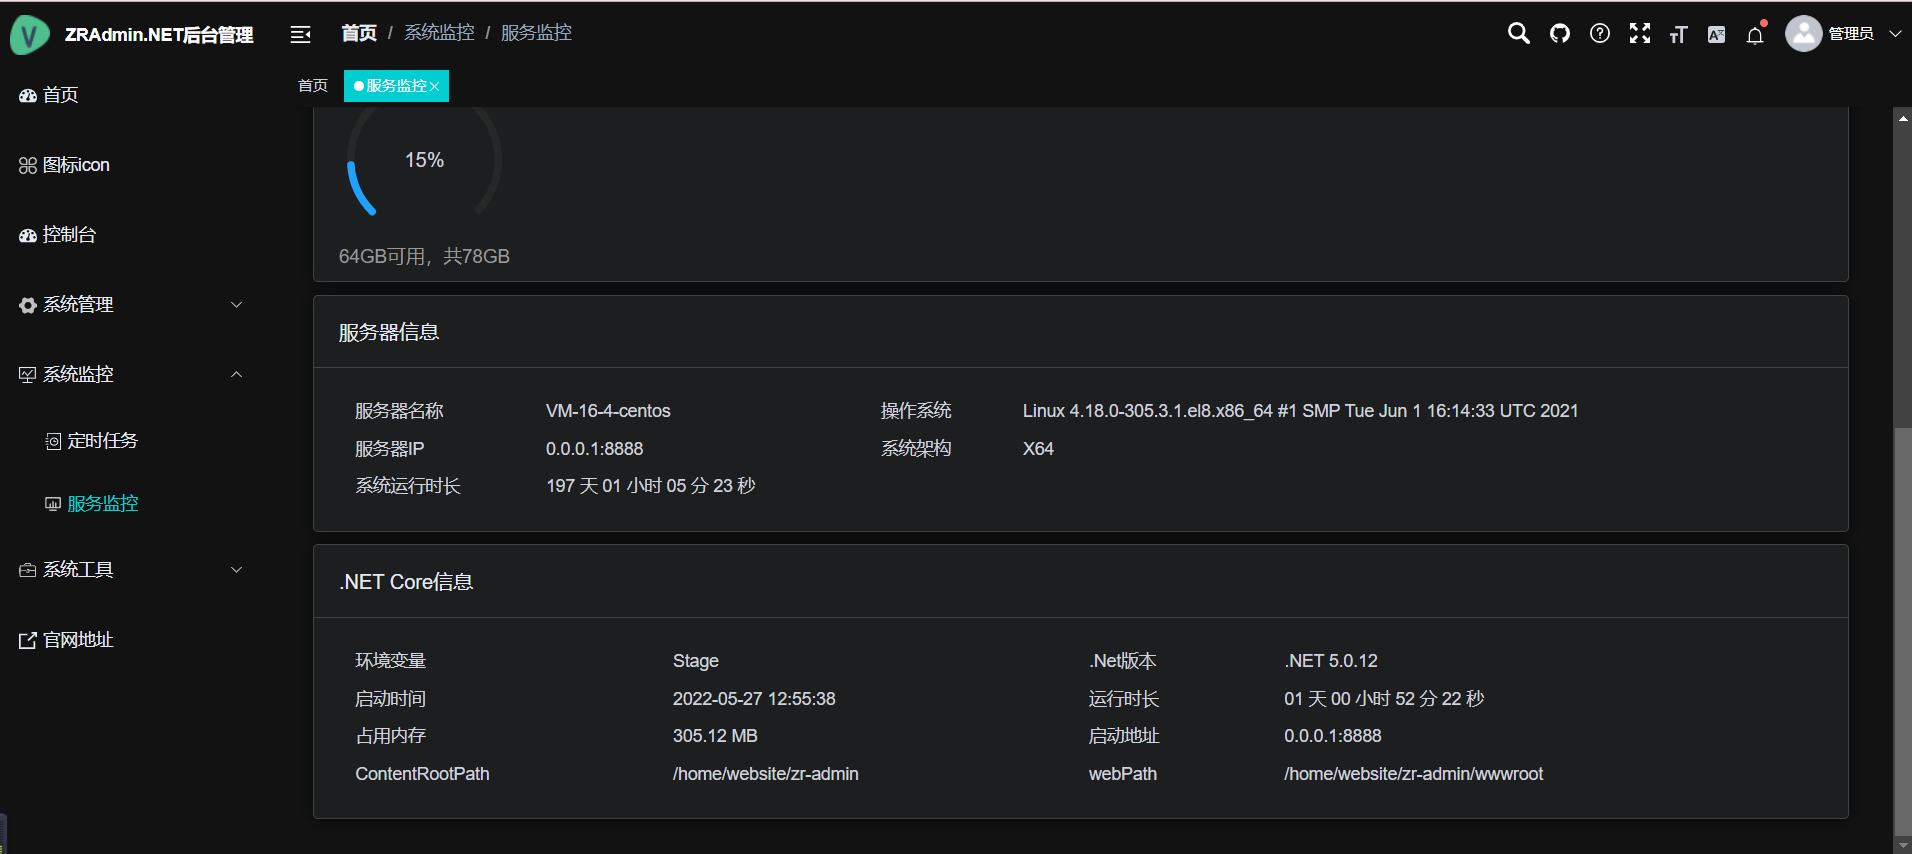Switch to the 首页 tab
This screenshot has width=1912, height=854.
pos(313,86)
